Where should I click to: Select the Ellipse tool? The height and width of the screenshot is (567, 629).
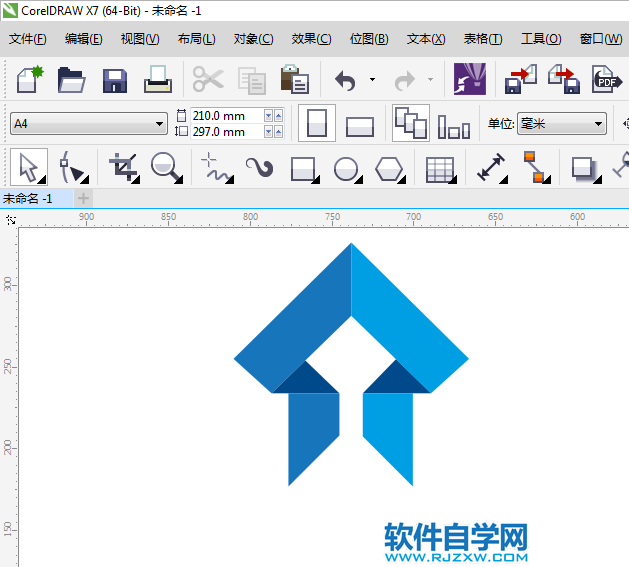[x=348, y=170]
